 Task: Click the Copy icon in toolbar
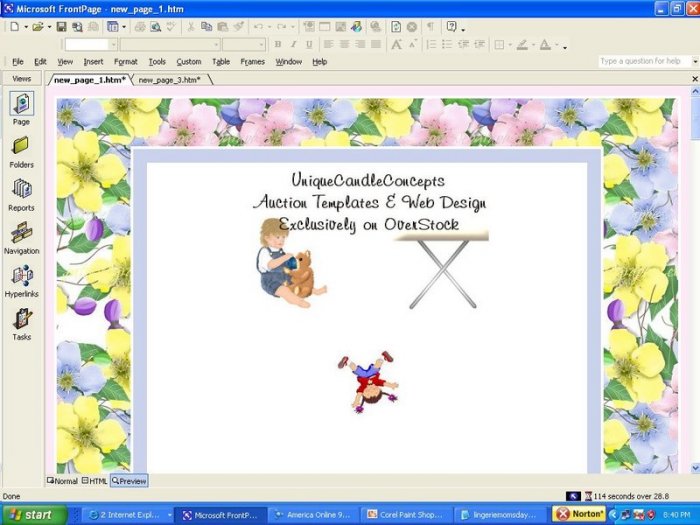[x=206, y=27]
